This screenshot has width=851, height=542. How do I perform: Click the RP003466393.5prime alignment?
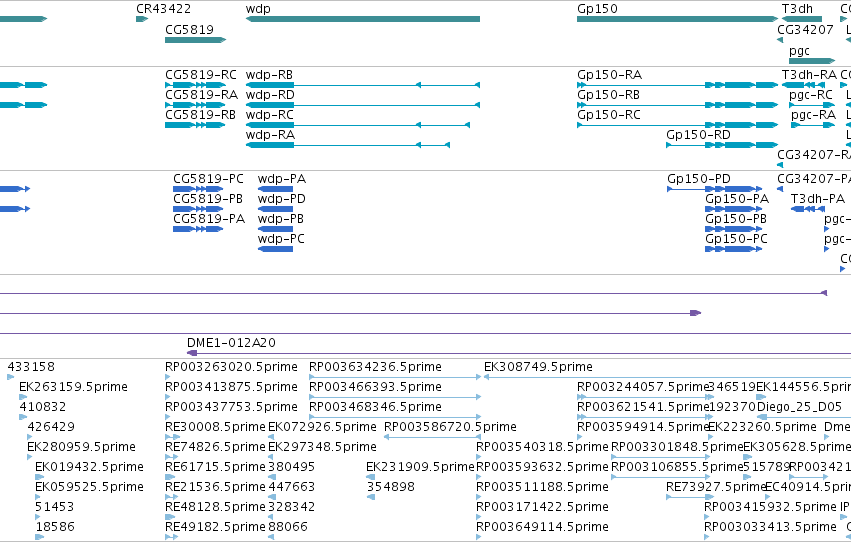click(x=395, y=397)
